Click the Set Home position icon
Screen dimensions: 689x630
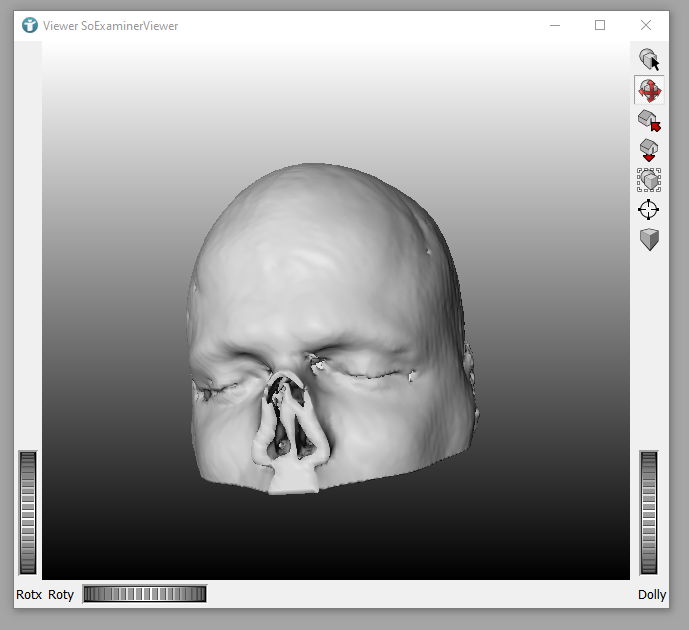point(649,150)
